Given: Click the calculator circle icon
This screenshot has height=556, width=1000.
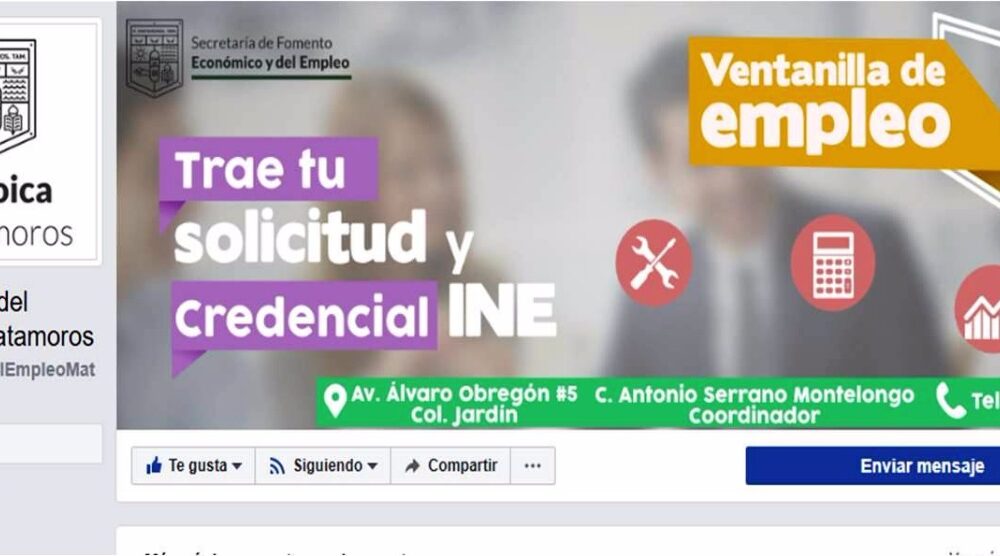Looking at the screenshot, I should pos(833,263).
